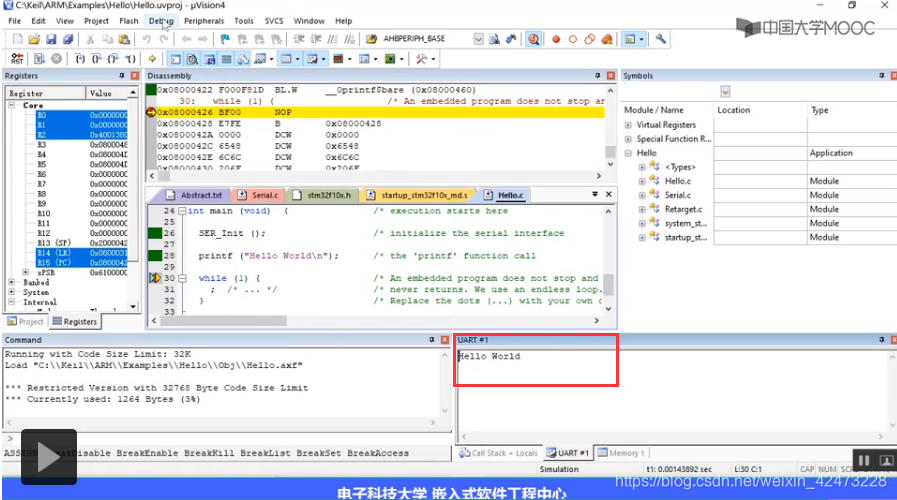Disable all breakpoints icon
Screen dimensions: 897x500
click(590, 39)
